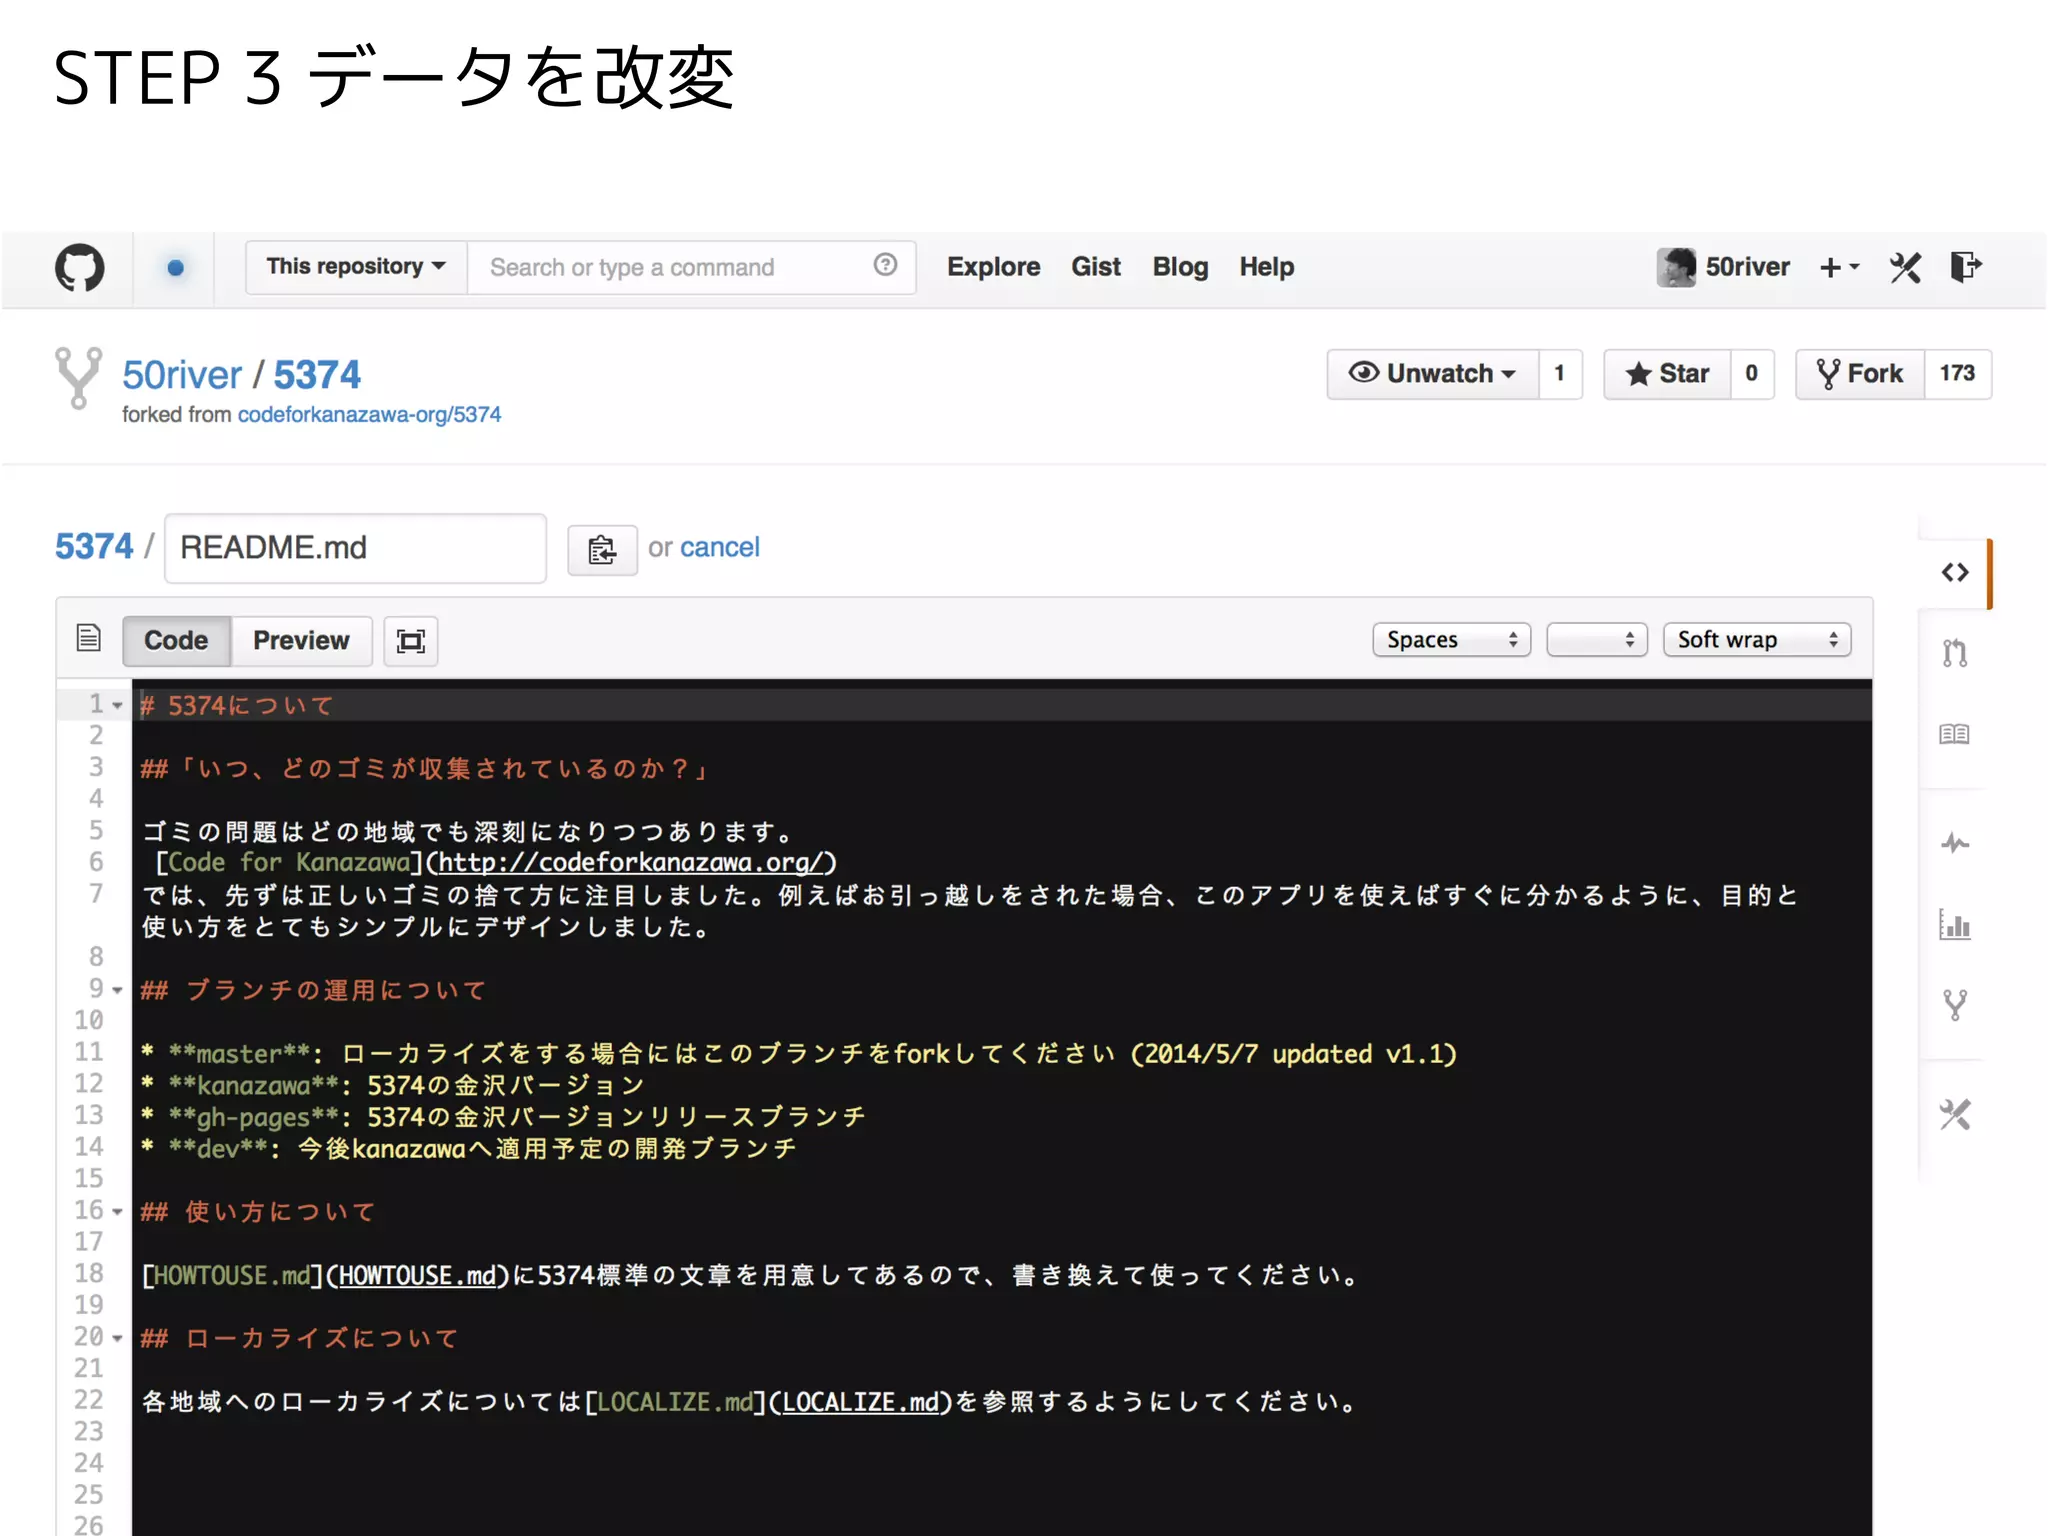
Task: Collapse the fold arrow on line 9
Action: (x=117, y=991)
